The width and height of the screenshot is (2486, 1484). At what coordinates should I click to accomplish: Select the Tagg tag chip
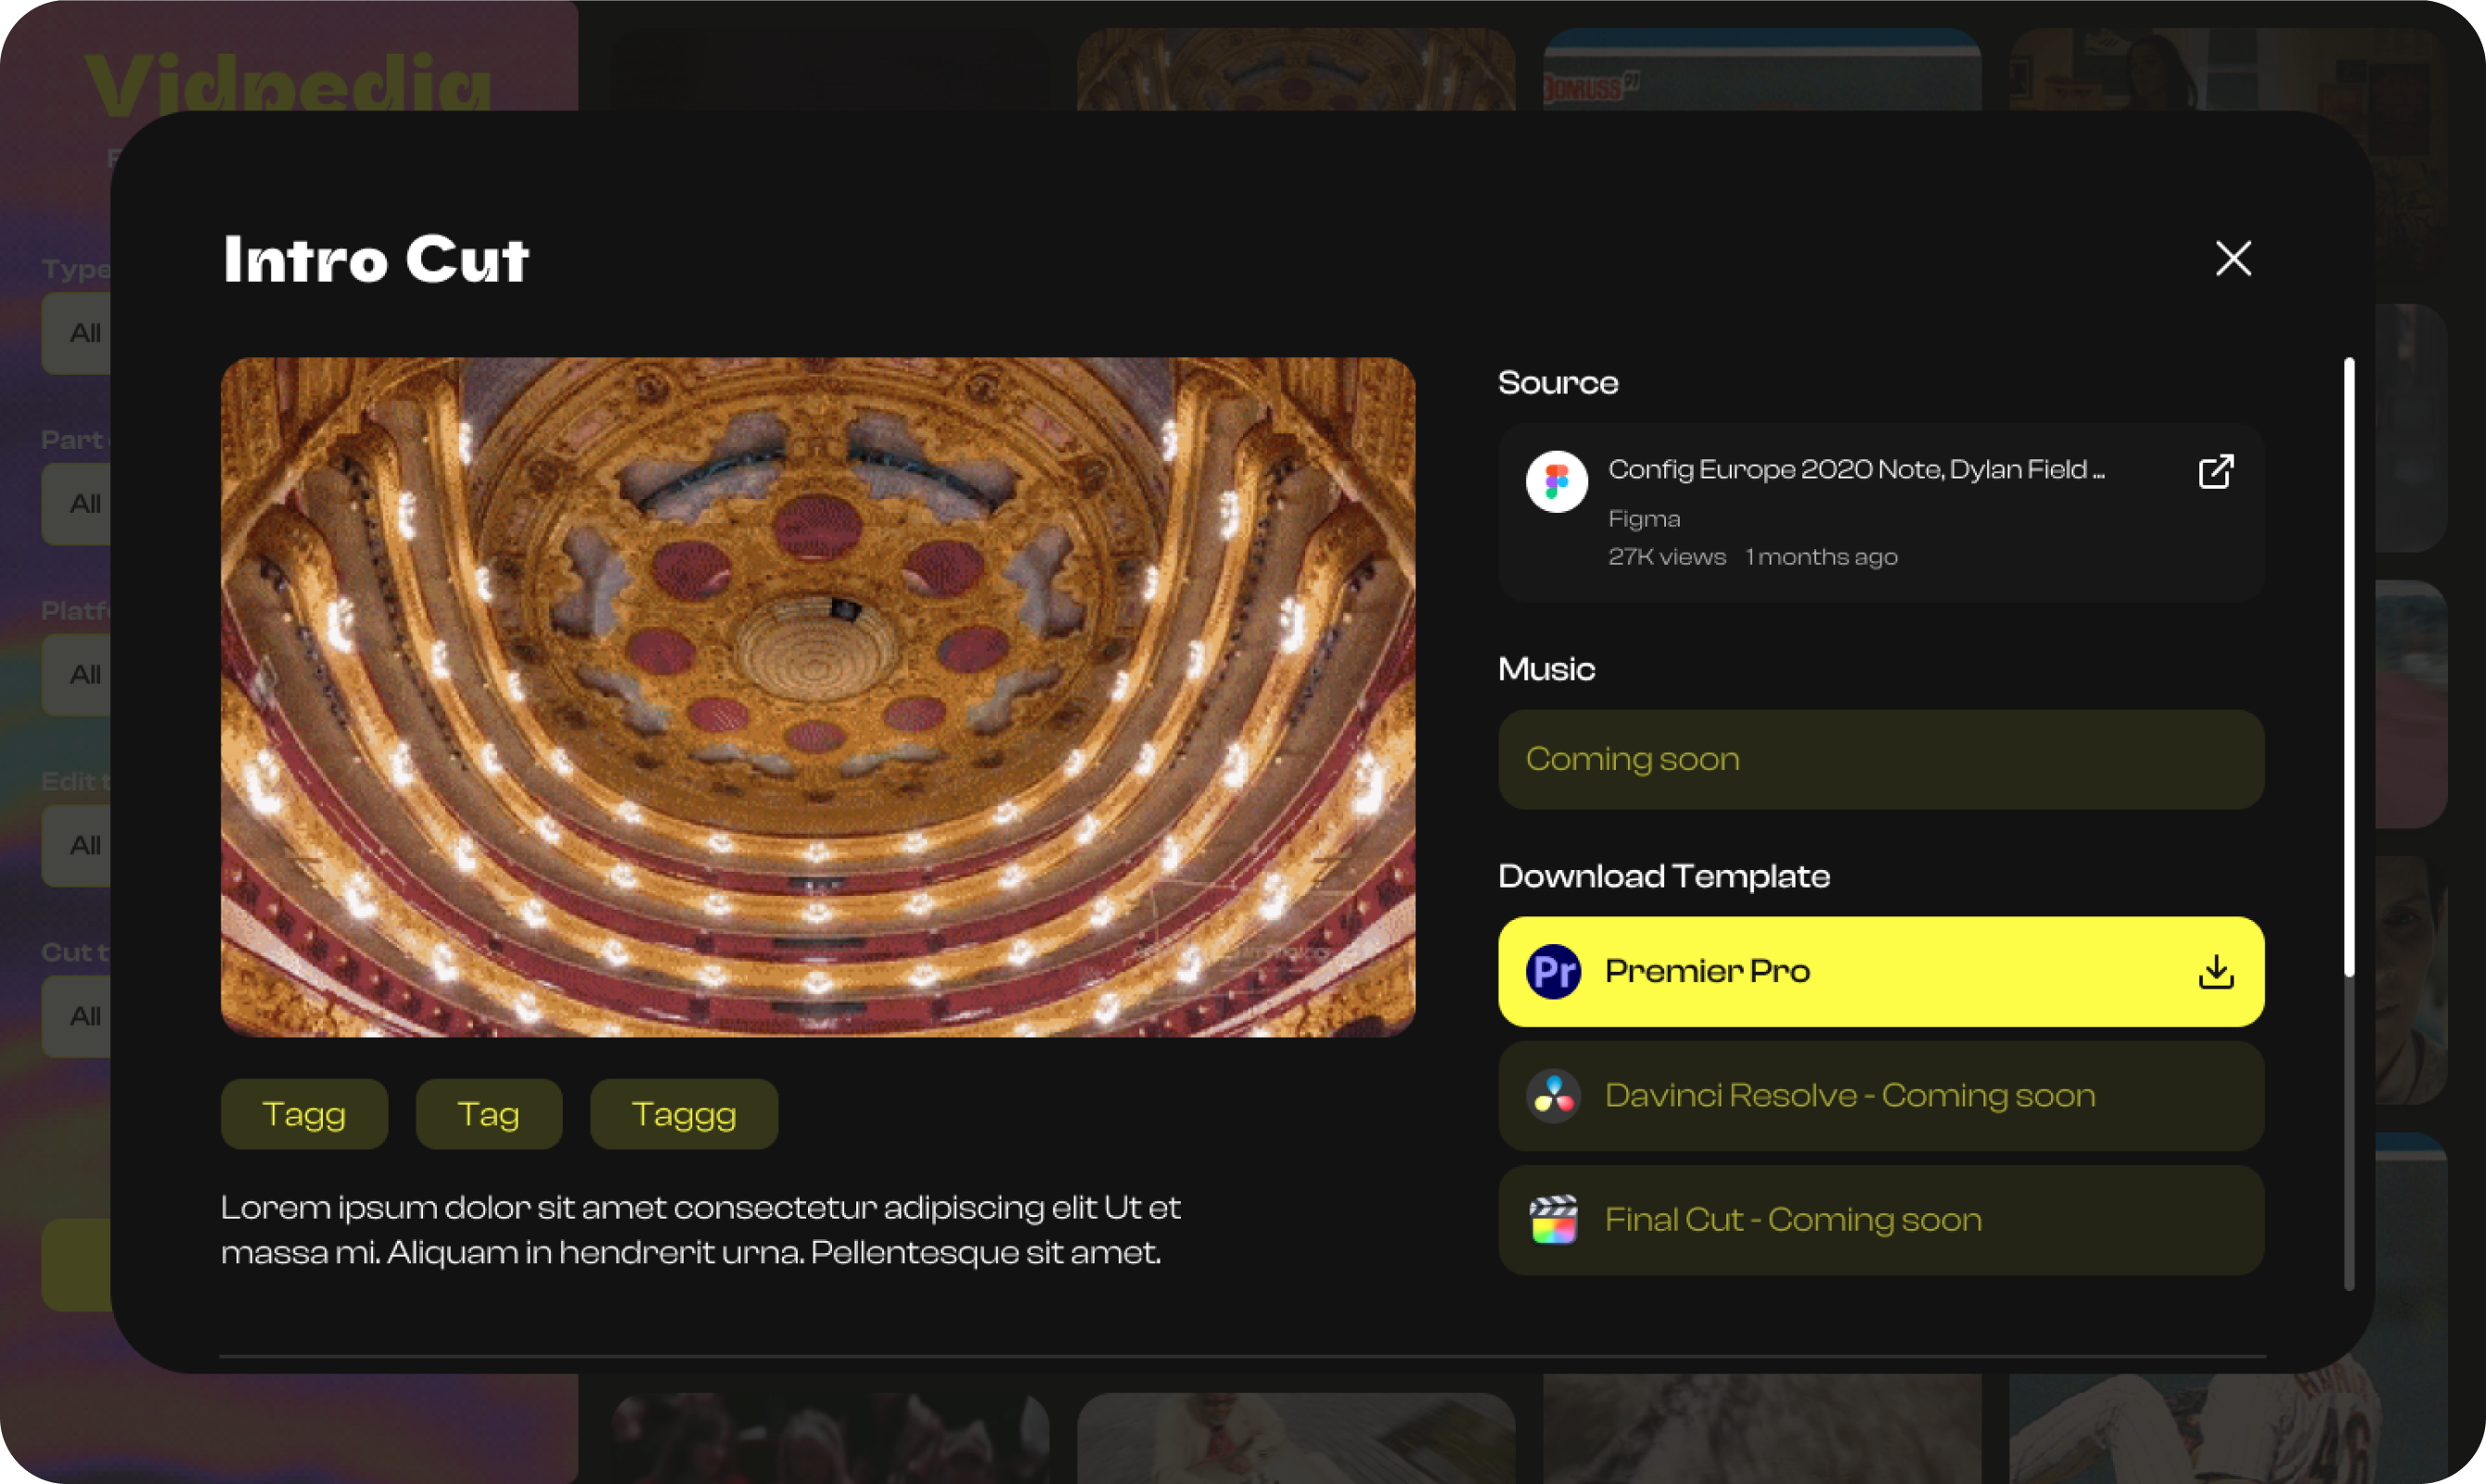click(304, 1114)
